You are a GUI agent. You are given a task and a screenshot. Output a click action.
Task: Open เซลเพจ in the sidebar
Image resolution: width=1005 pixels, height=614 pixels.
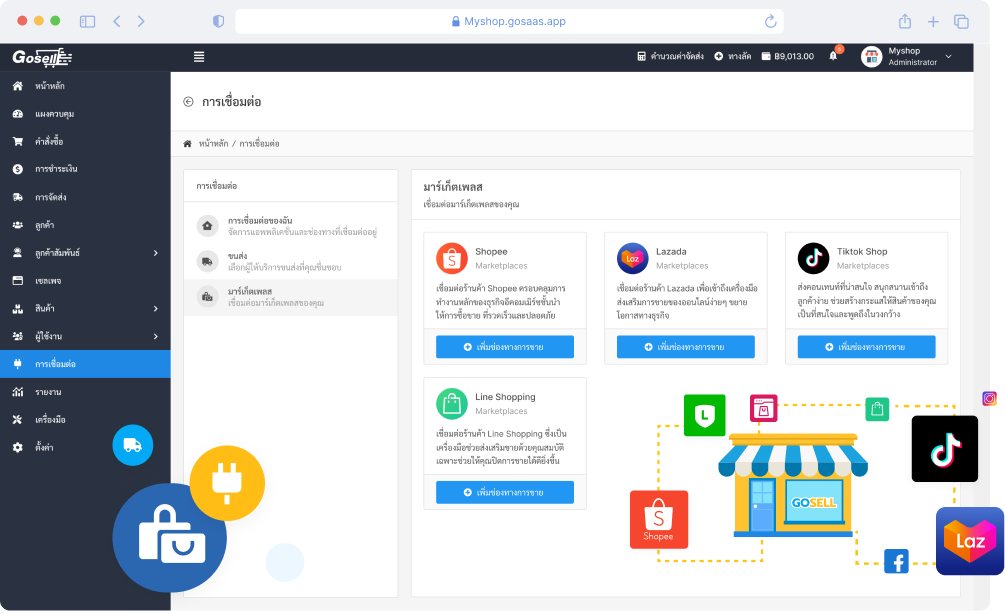(85, 281)
